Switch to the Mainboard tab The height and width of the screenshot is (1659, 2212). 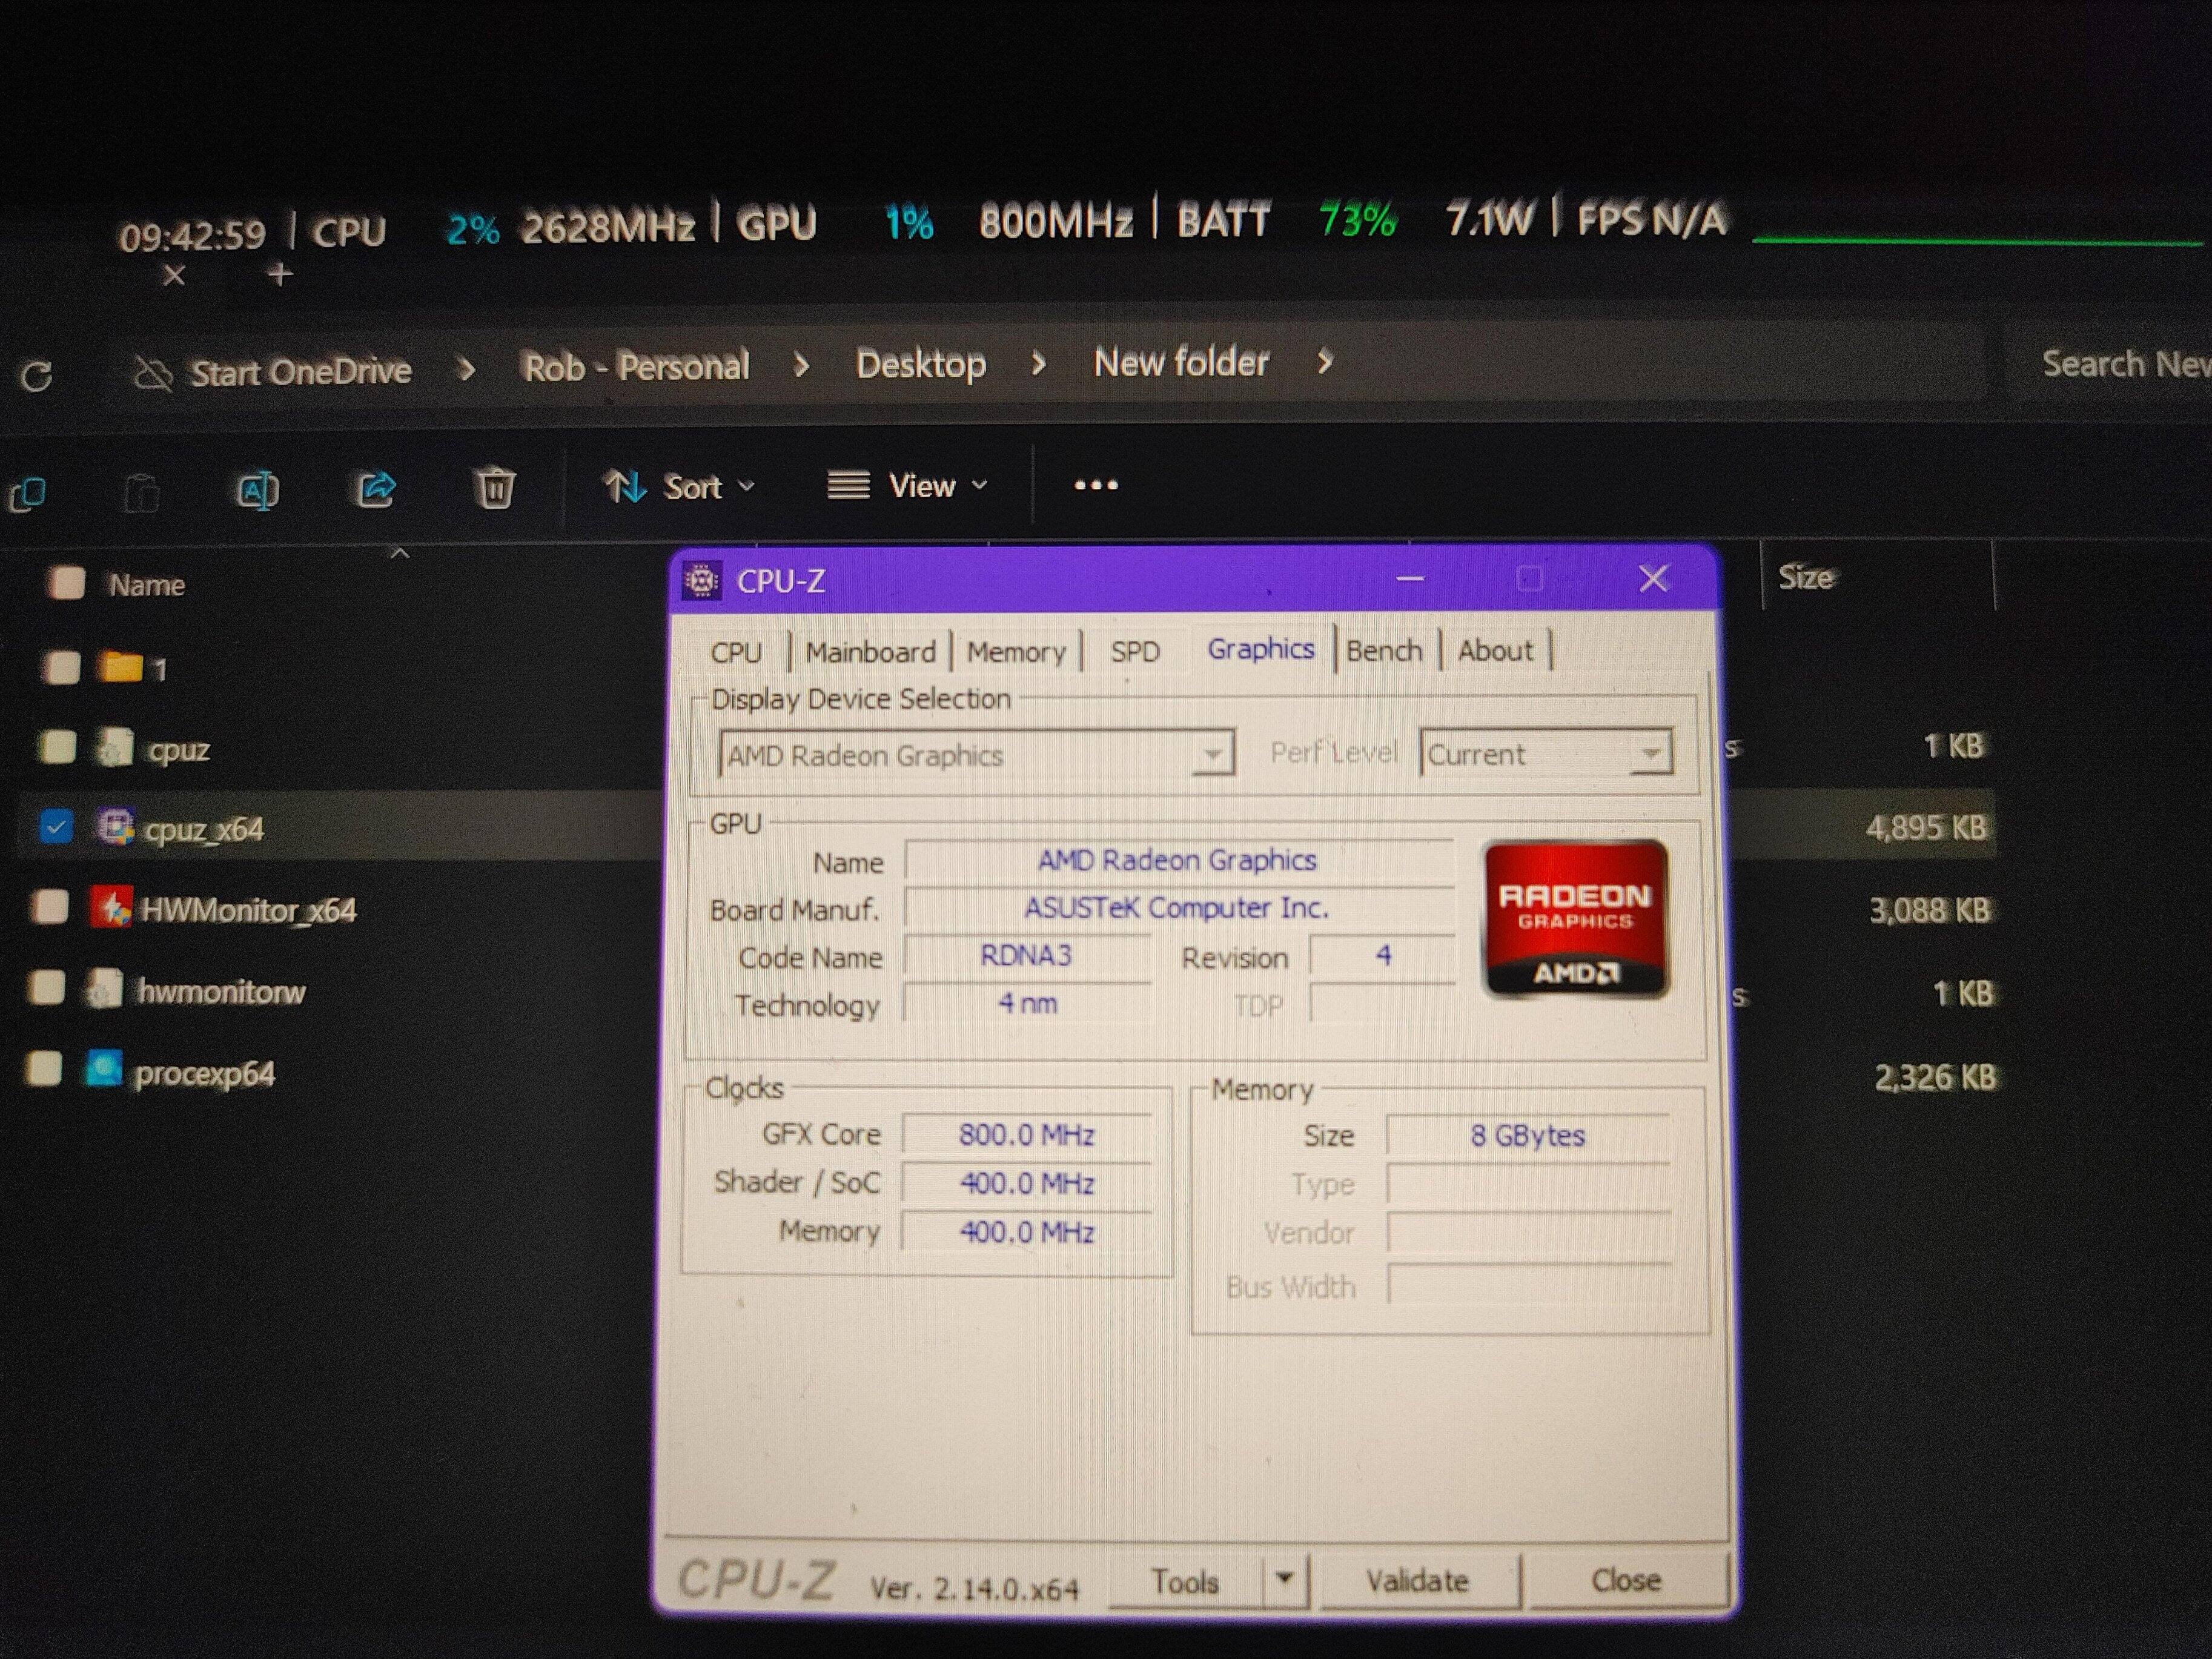coord(870,652)
